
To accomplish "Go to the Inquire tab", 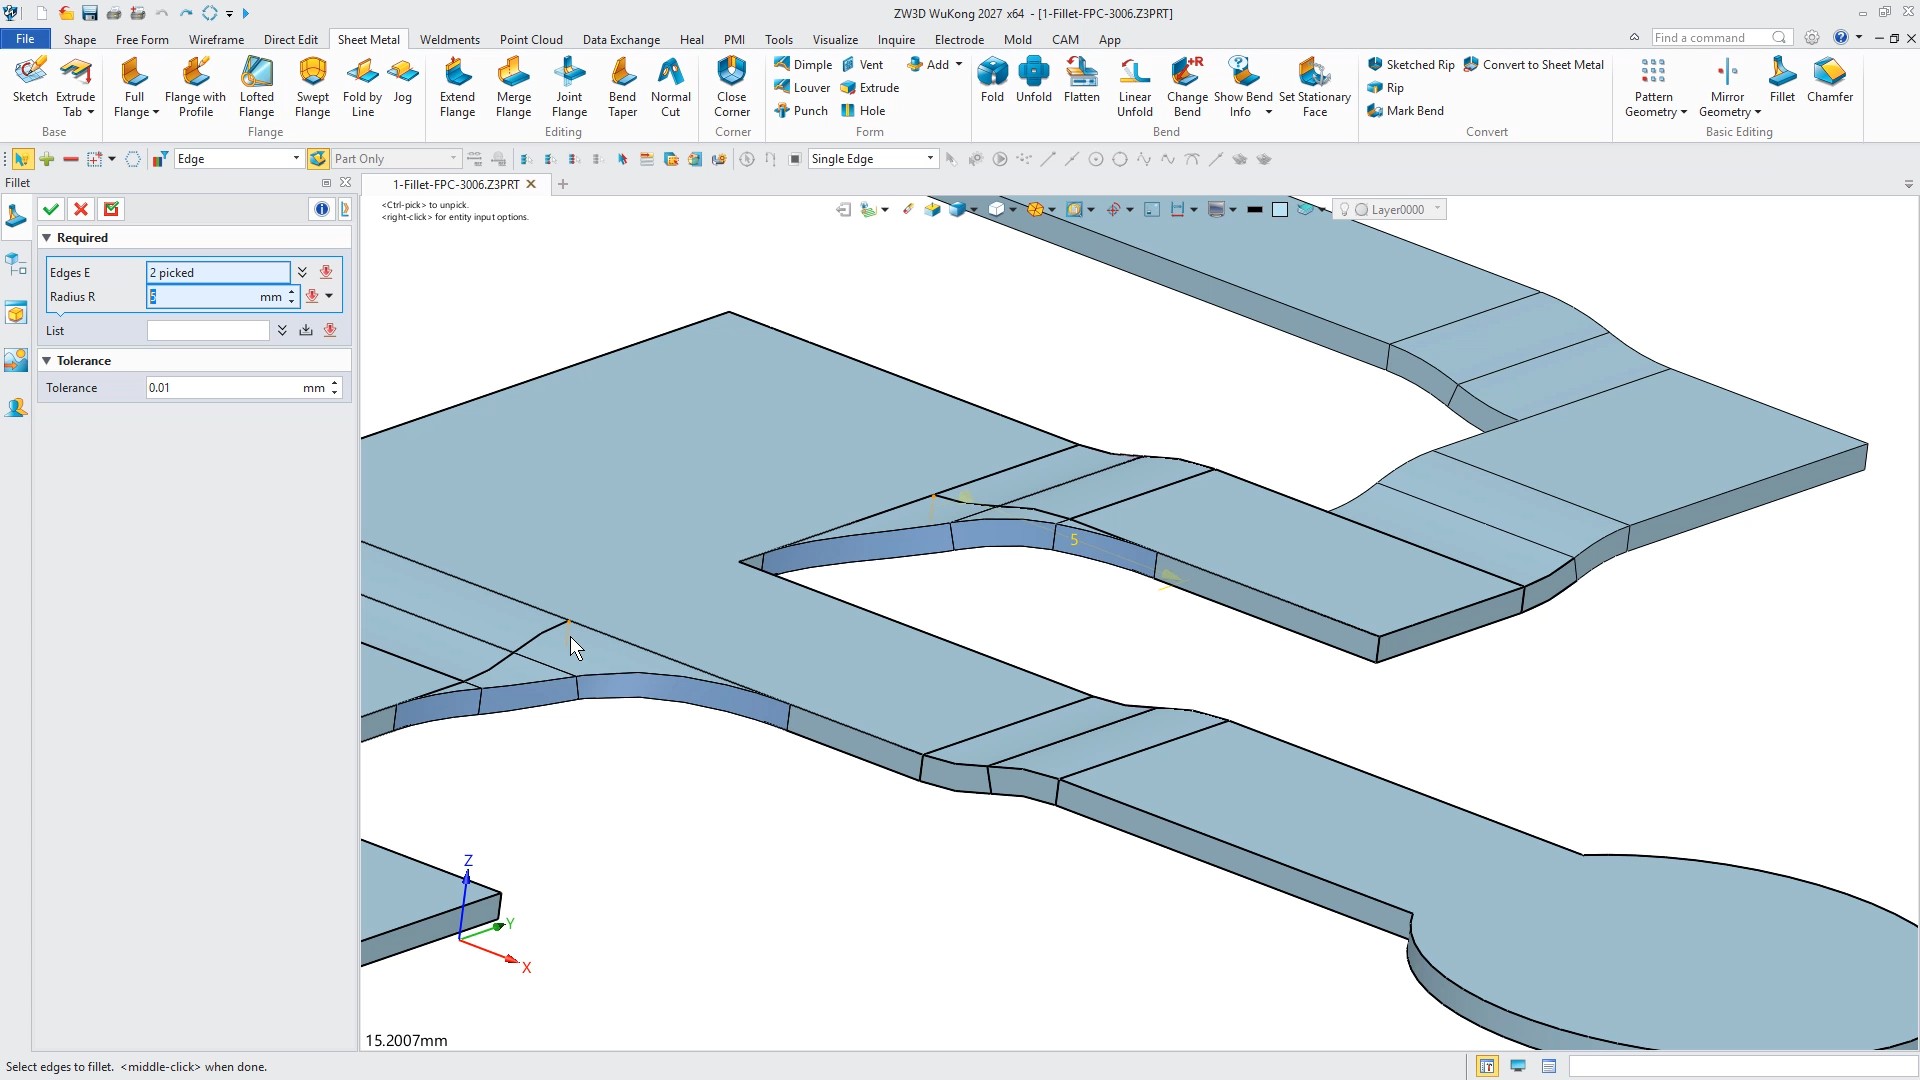I will tap(896, 39).
